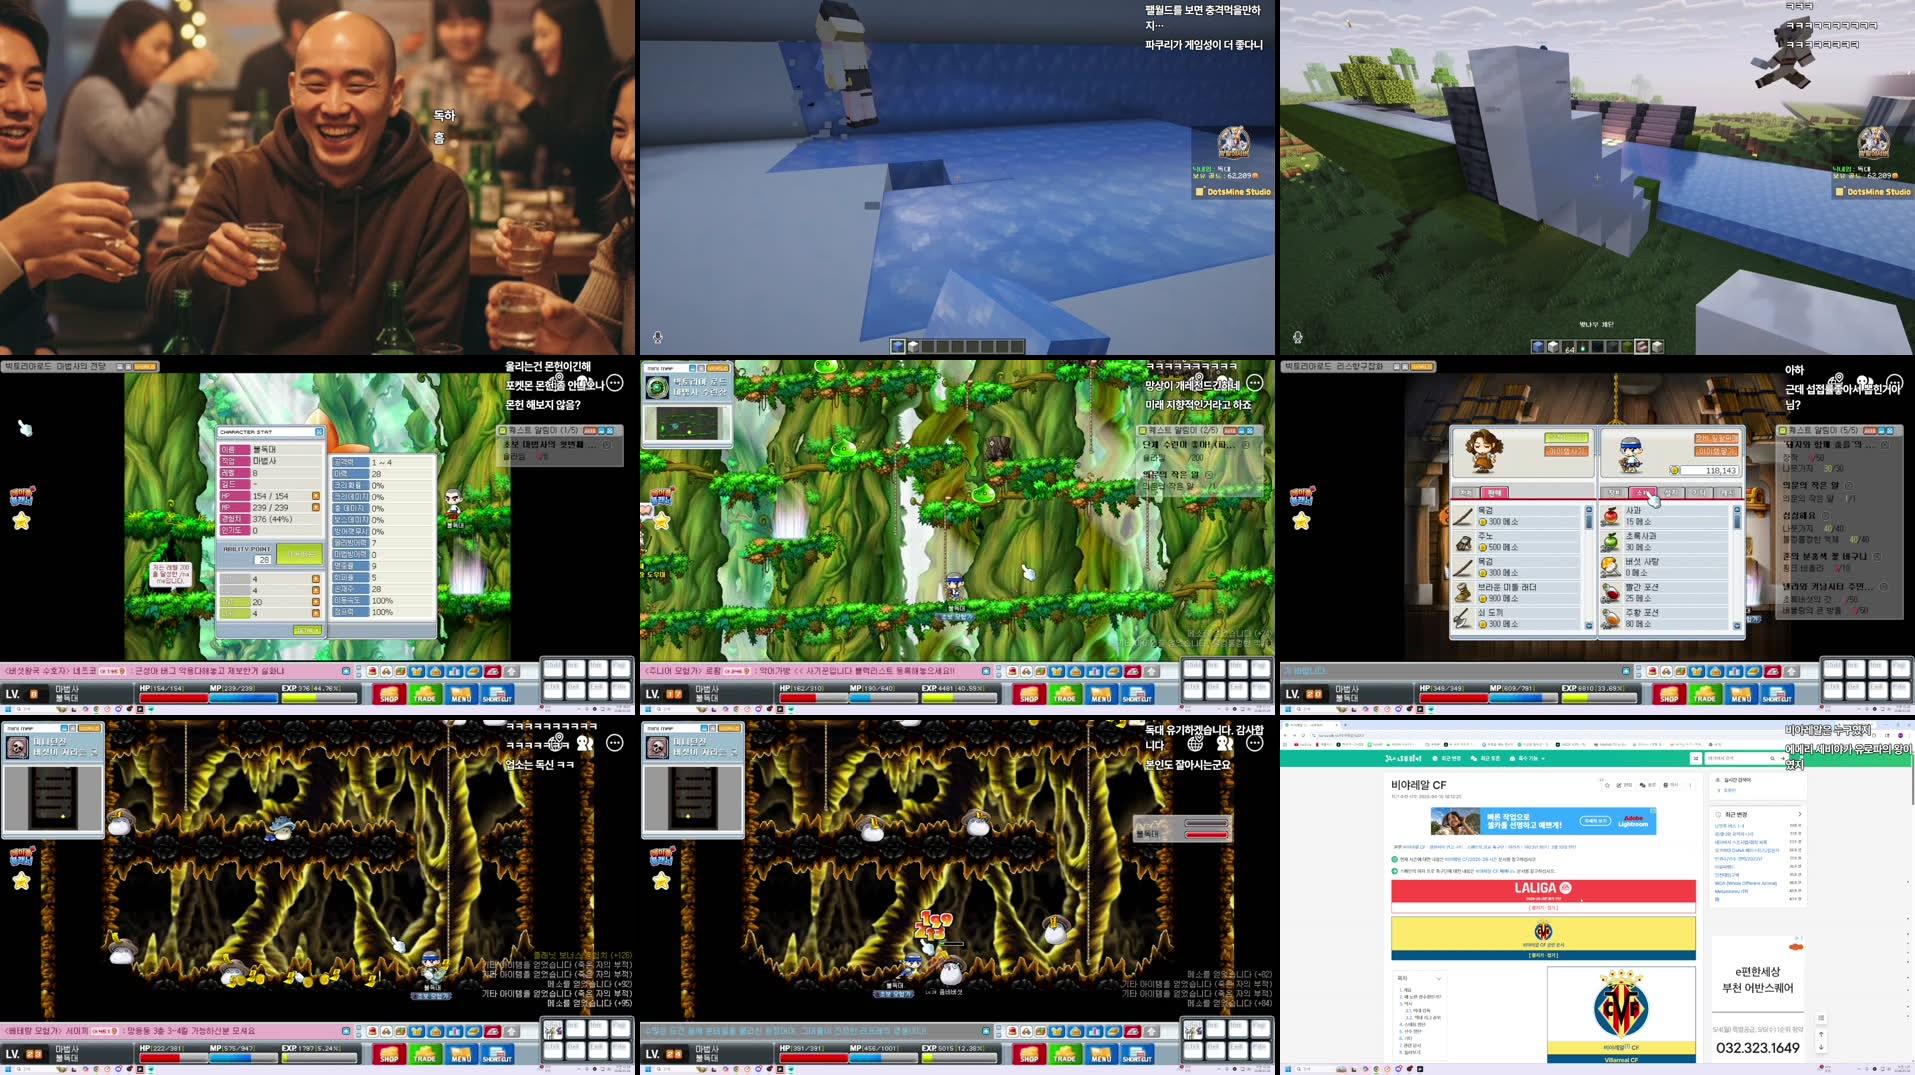The width and height of the screenshot is (1915, 1075).
Task: Click the random shuffle button beside wiki search
Action: 1696,758
